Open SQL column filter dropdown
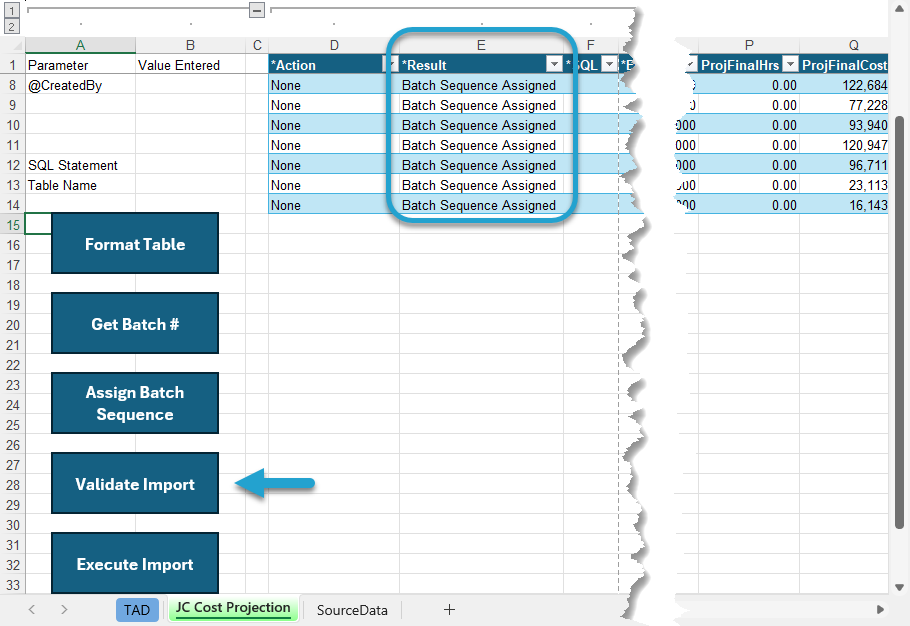 pos(609,64)
